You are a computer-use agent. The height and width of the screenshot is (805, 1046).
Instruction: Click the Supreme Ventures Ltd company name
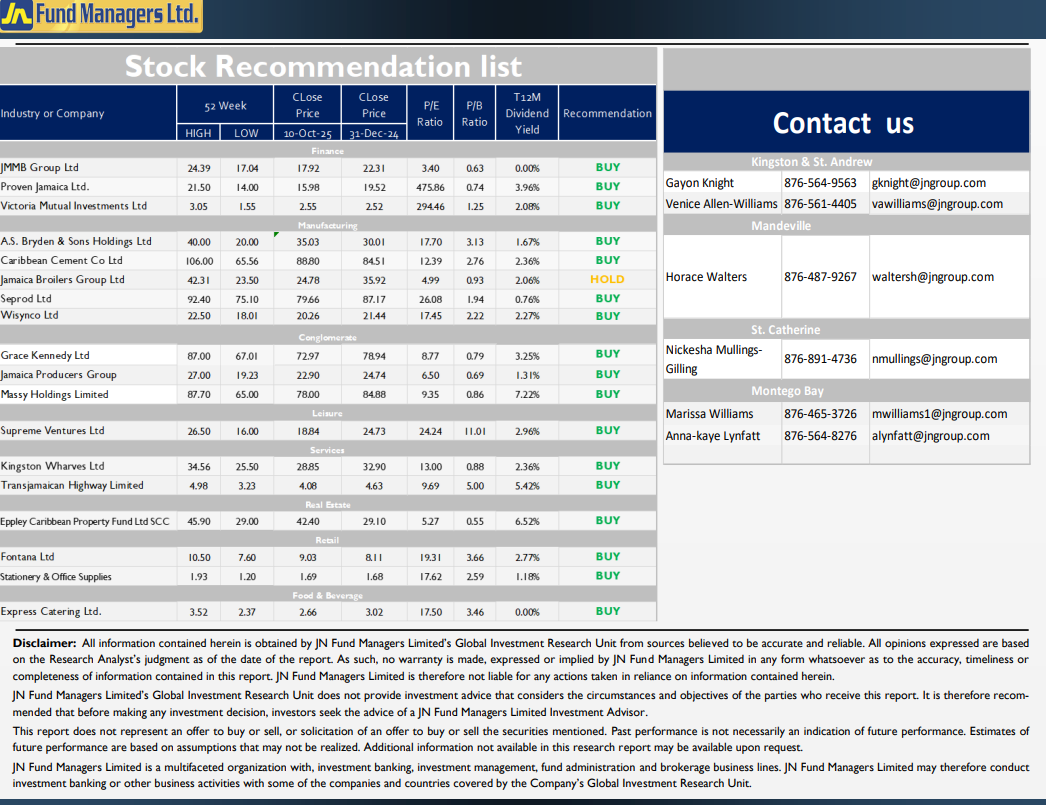click(53, 431)
